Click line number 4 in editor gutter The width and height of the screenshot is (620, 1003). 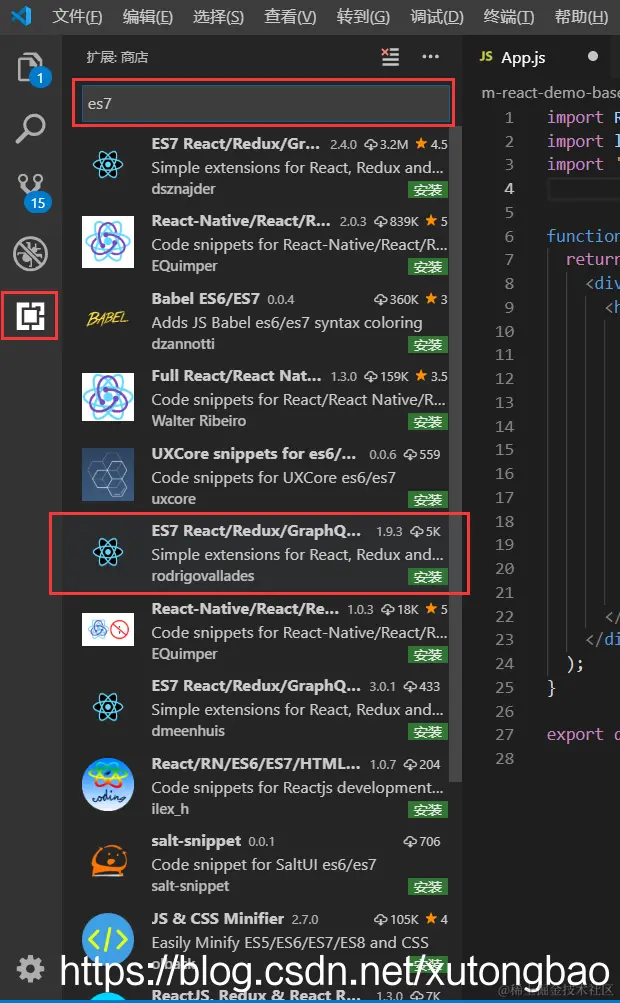[x=509, y=189]
